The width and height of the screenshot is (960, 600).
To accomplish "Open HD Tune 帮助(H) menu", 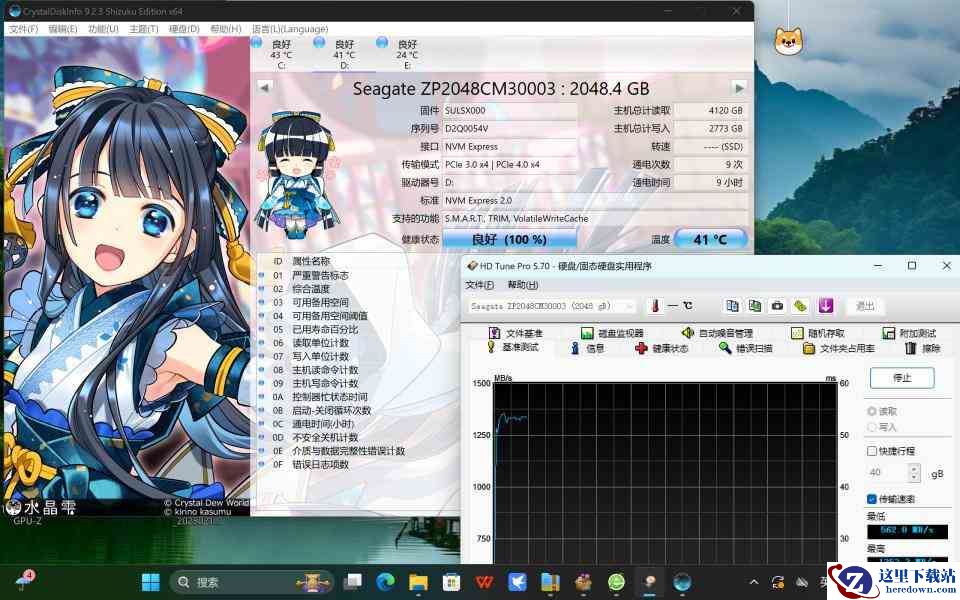I will pos(523,285).
